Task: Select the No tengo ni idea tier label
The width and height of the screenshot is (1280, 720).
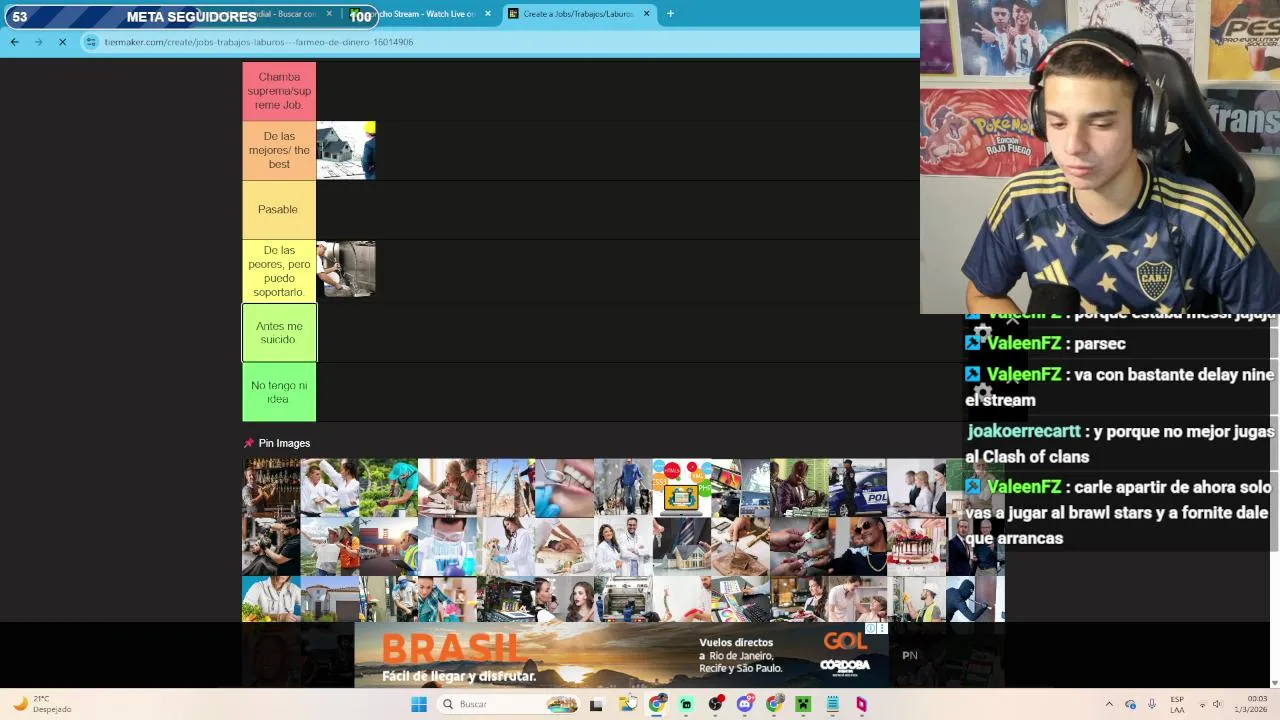Action: (x=279, y=392)
